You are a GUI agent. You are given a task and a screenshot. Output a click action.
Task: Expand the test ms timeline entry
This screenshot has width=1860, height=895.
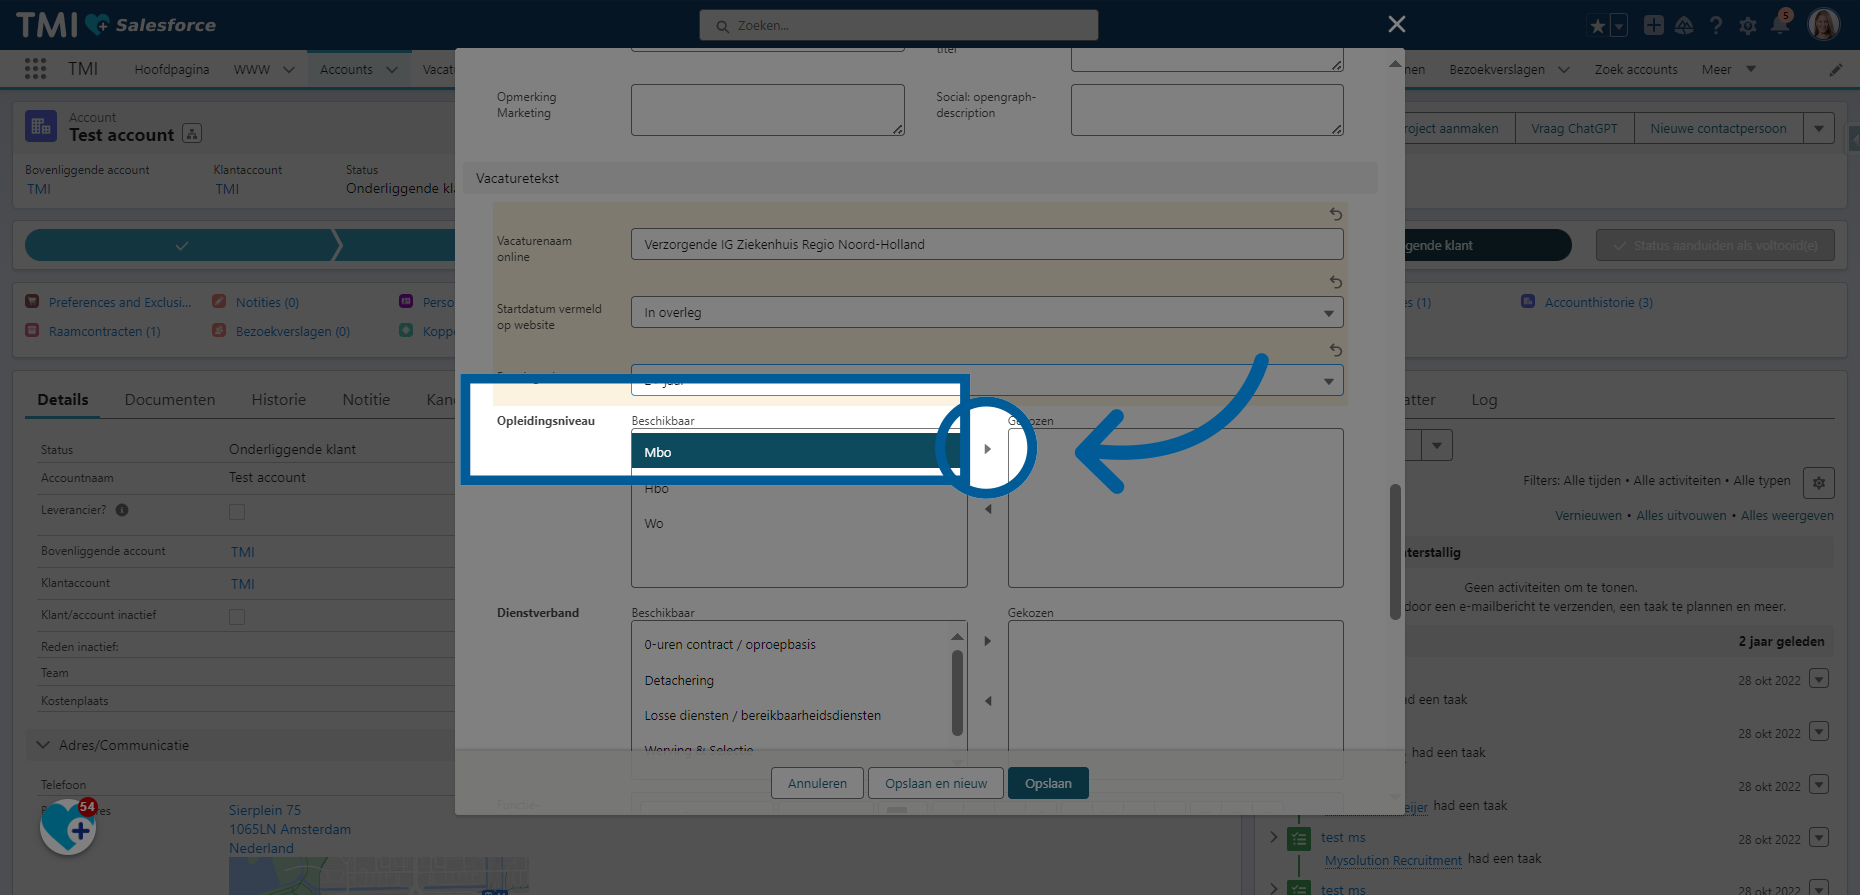(x=1273, y=837)
